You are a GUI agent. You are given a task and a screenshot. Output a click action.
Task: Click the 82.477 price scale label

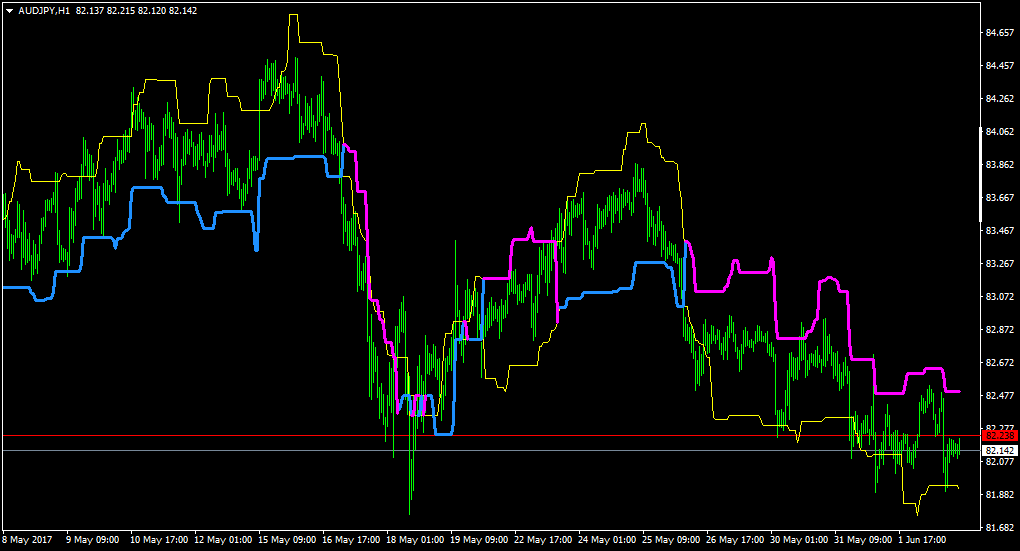[x=1000, y=396]
